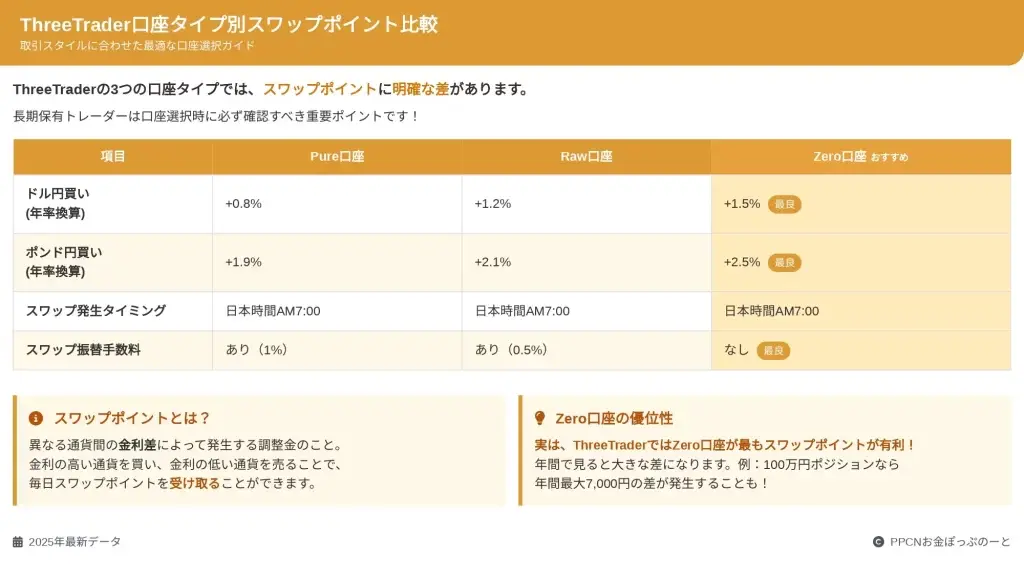Click the info icon beside スワップポイントとは？
This screenshot has width=1024, height=576.
point(36,418)
